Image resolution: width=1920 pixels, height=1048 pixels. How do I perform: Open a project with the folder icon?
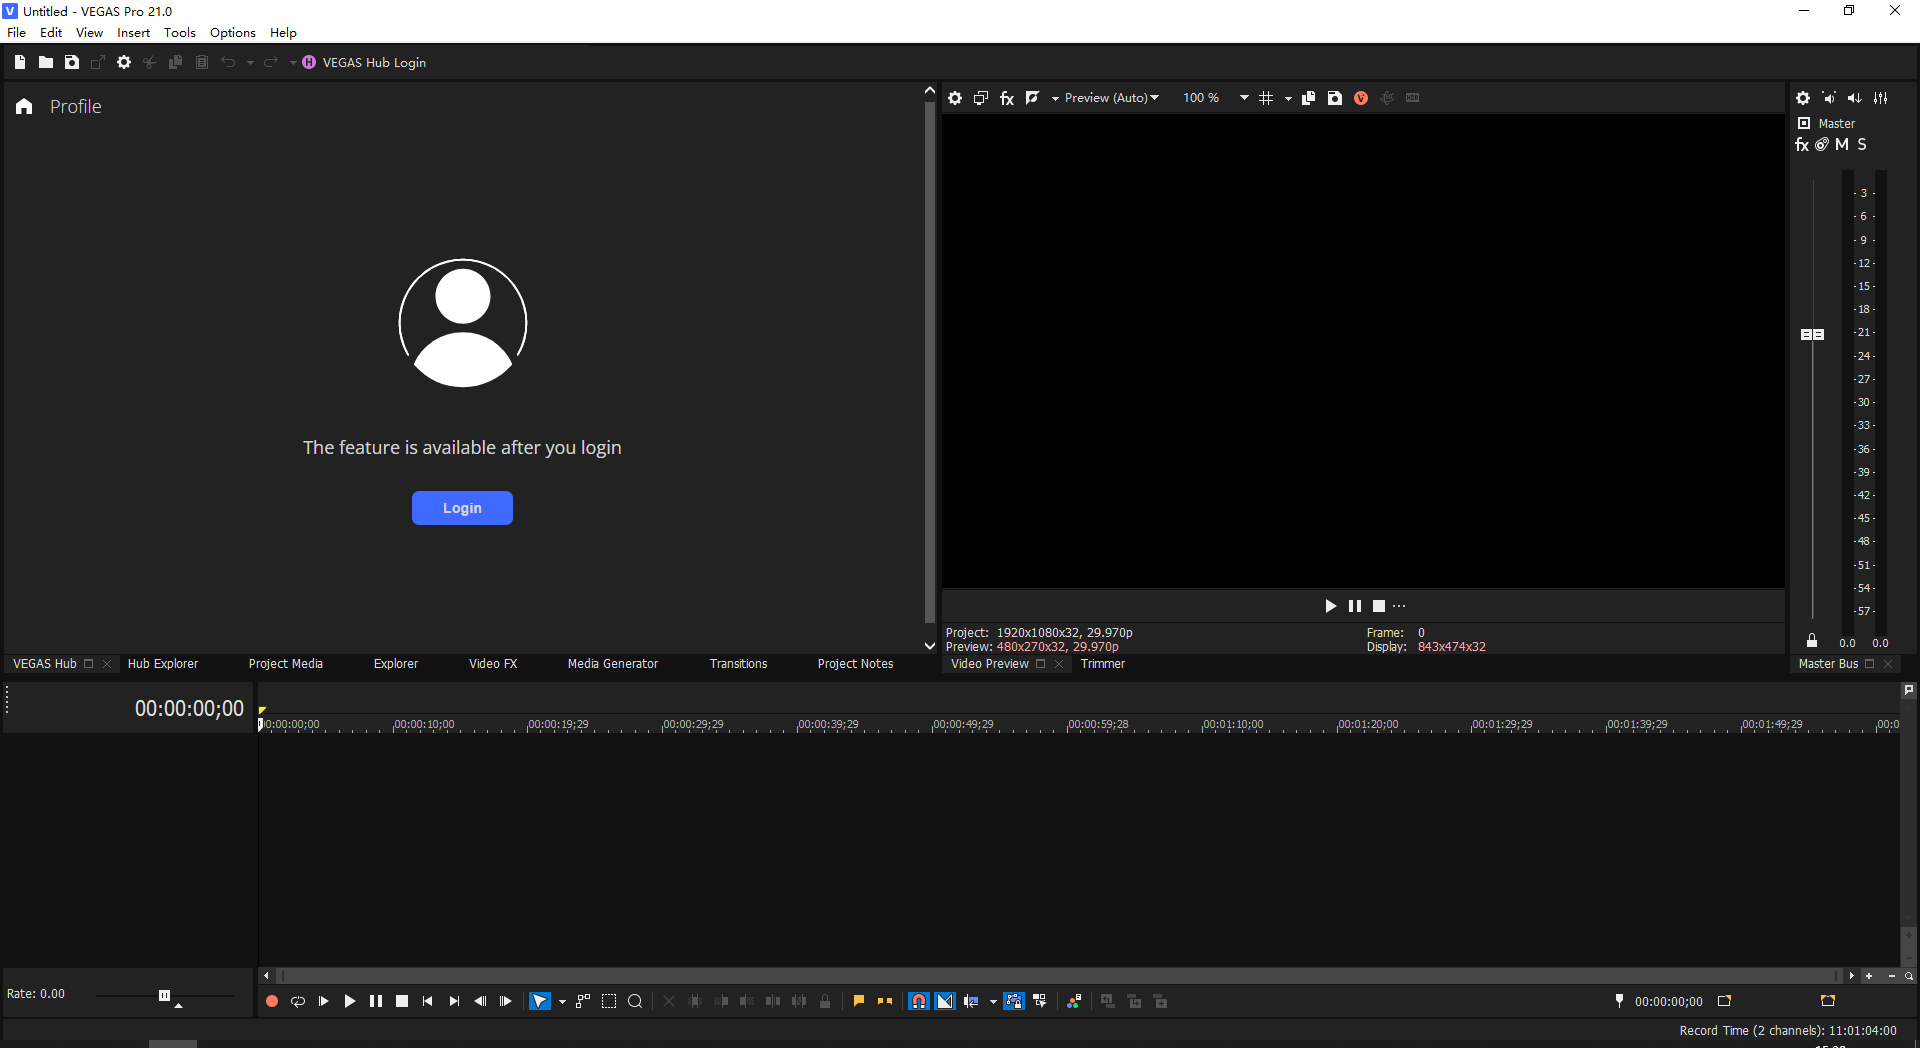point(46,62)
